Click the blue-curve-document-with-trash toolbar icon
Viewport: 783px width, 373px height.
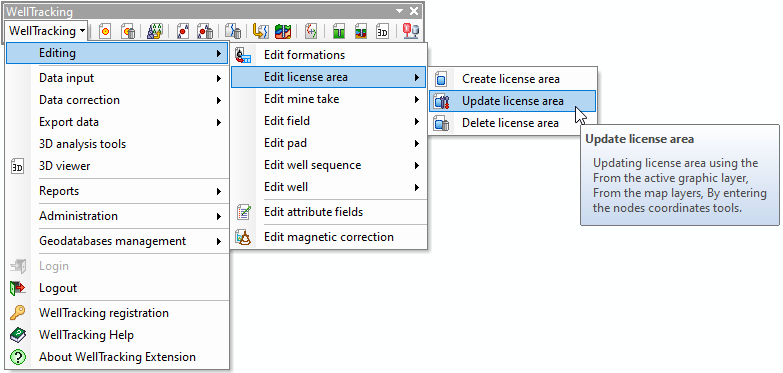click(x=233, y=31)
